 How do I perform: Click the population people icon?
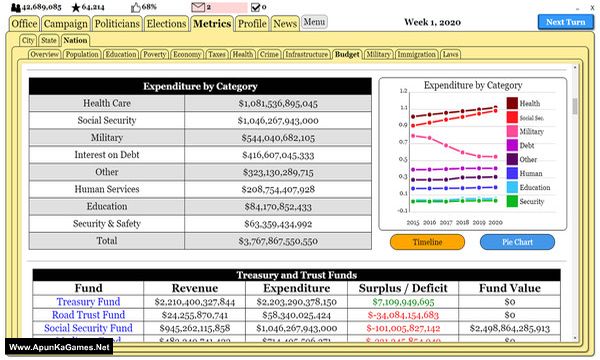click(x=16, y=7)
